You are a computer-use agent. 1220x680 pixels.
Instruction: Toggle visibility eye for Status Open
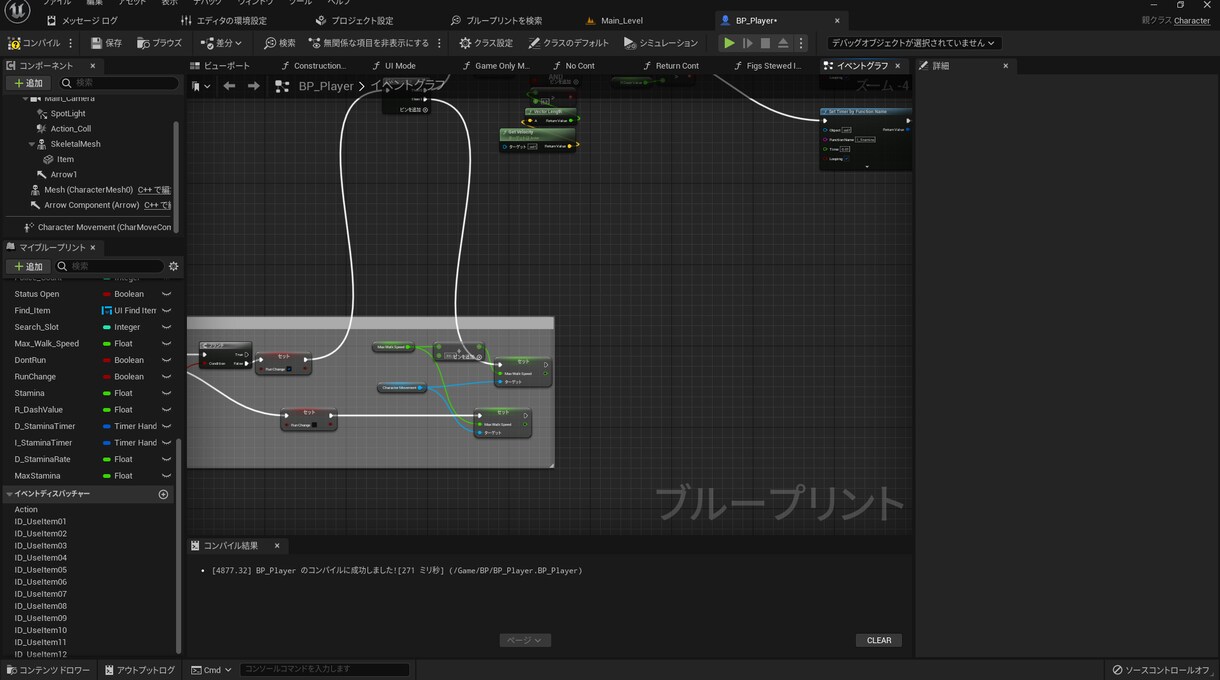coord(166,294)
